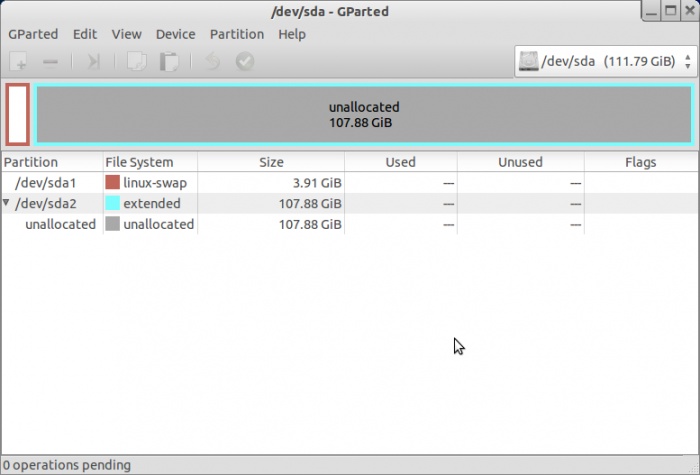Image resolution: width=700 pixels, height=475 pixels.
Task: Sort by the Partition column header
Action: click(x=52, y=162)
